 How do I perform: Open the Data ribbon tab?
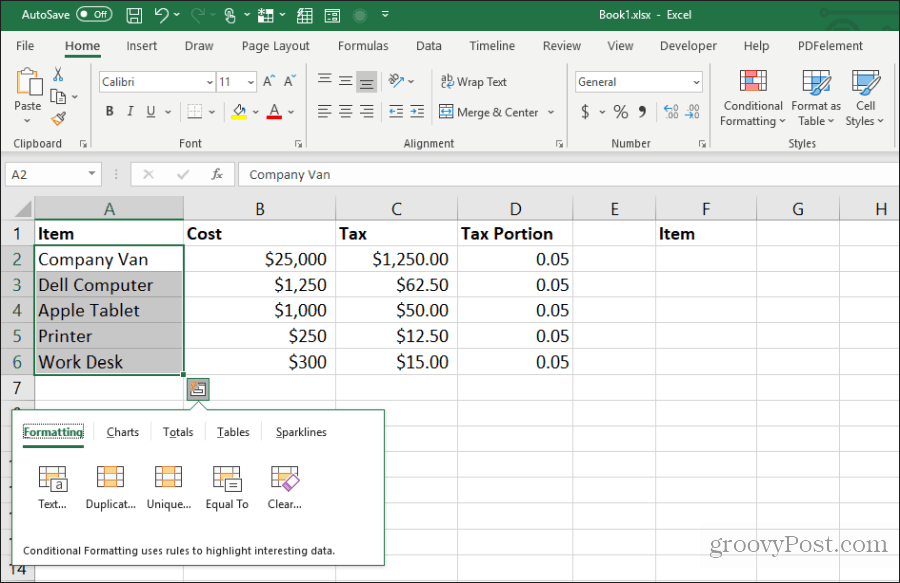tap(429, 46)
